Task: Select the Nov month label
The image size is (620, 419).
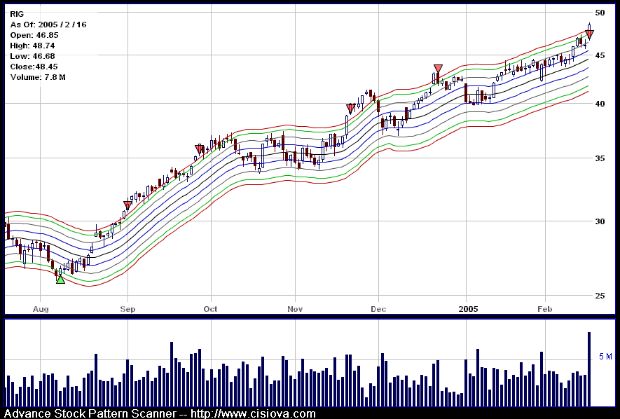Action: [x=295, y=309]
